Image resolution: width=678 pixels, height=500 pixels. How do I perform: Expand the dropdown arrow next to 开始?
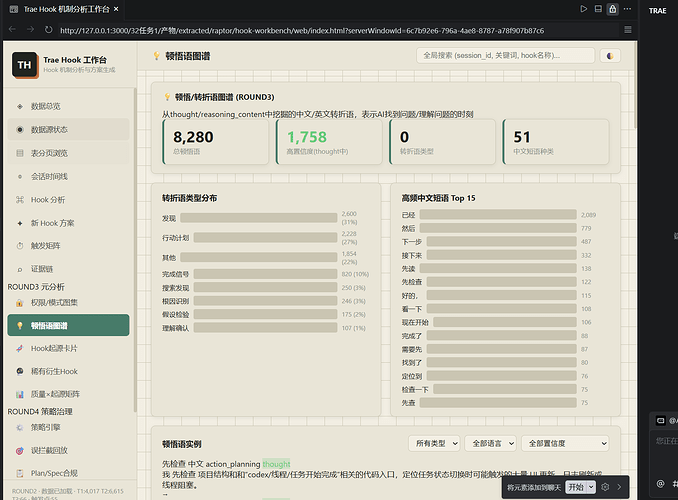(591, 487)
